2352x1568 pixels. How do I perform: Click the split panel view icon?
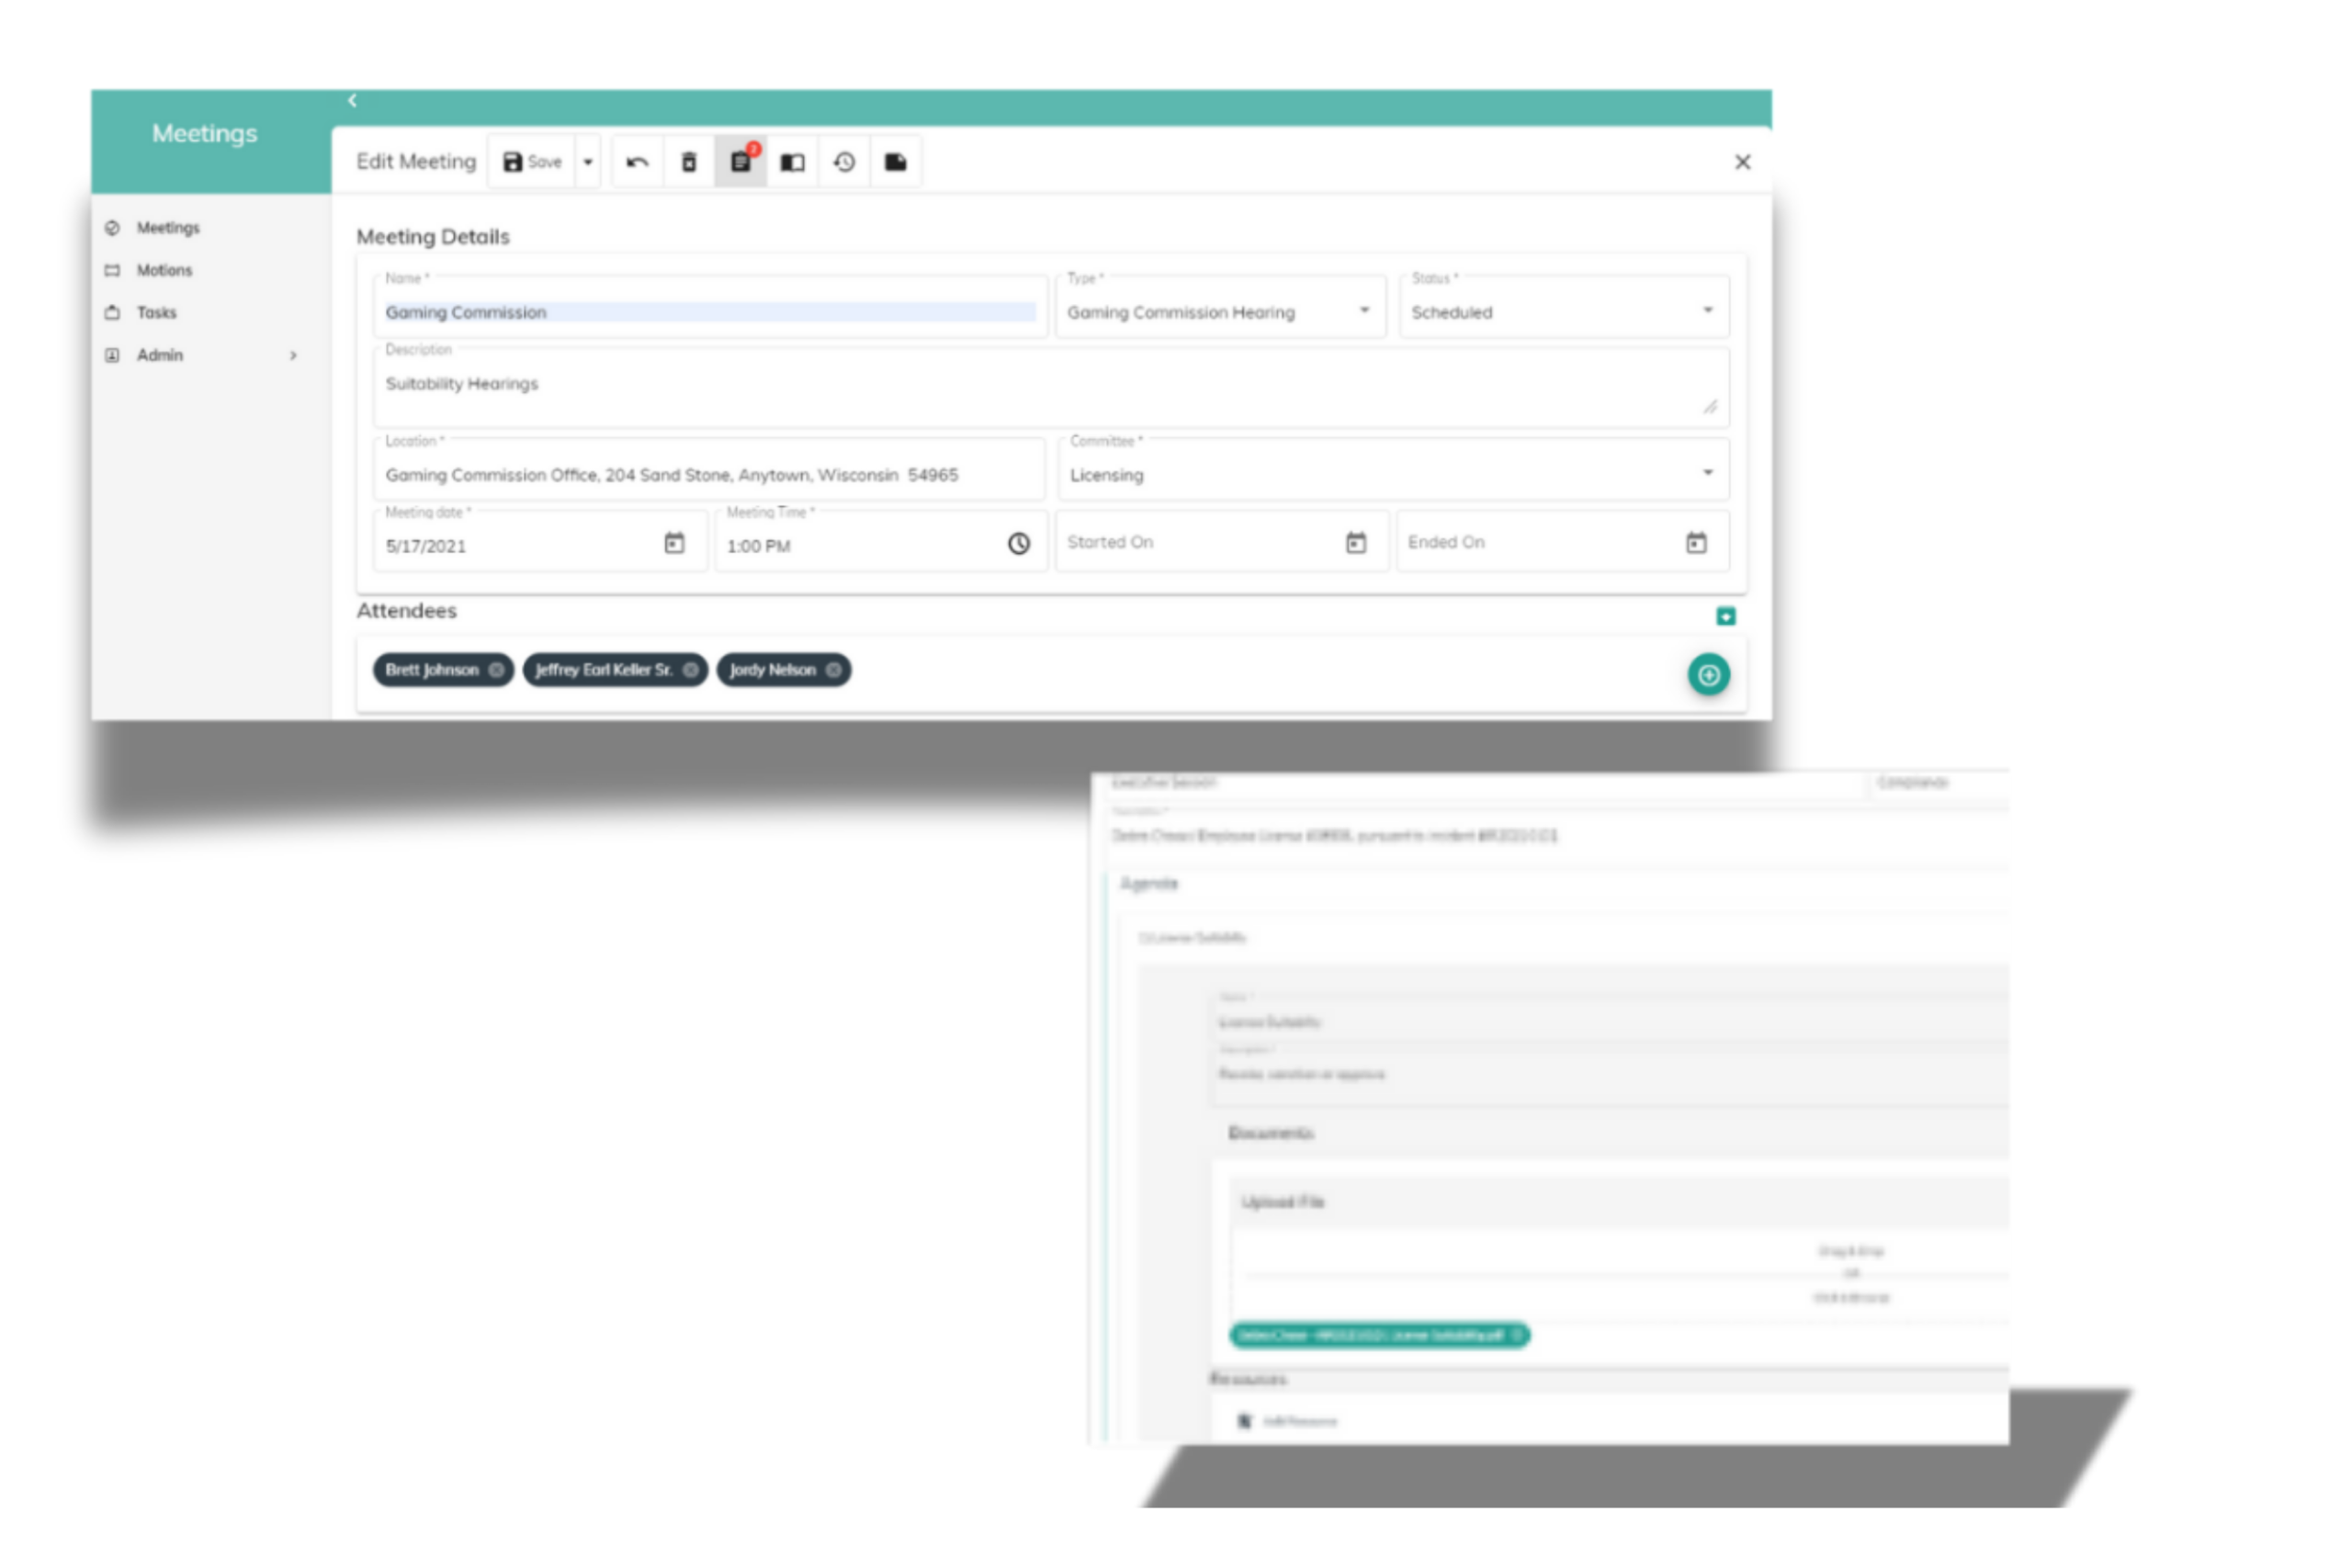click(x=792, y=162)
